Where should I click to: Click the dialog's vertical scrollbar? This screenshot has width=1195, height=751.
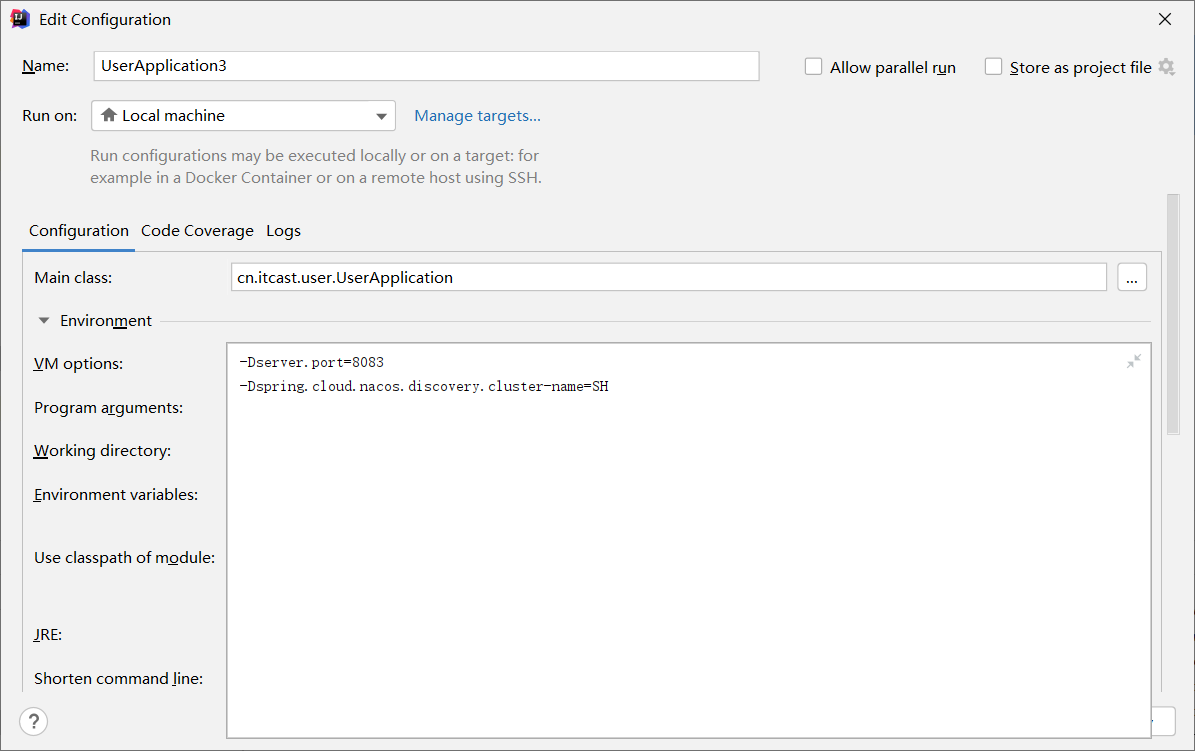(x=1173, y=314)
